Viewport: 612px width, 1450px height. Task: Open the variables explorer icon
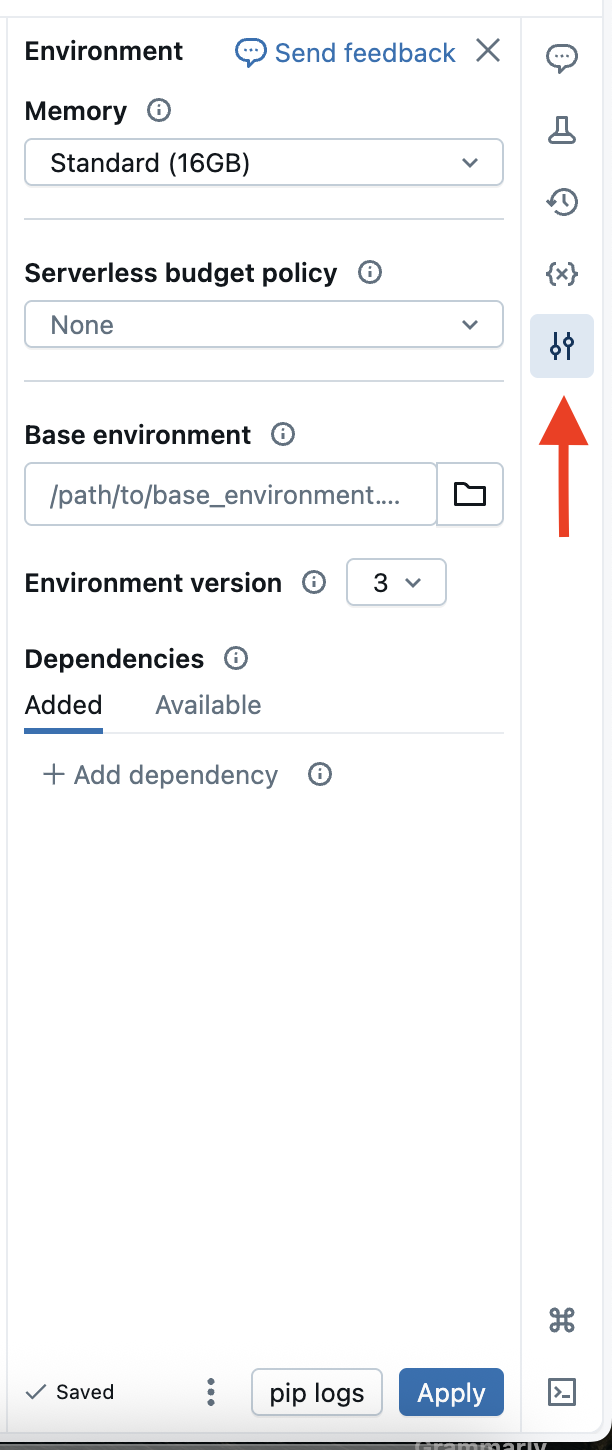[x=561, y=274]
